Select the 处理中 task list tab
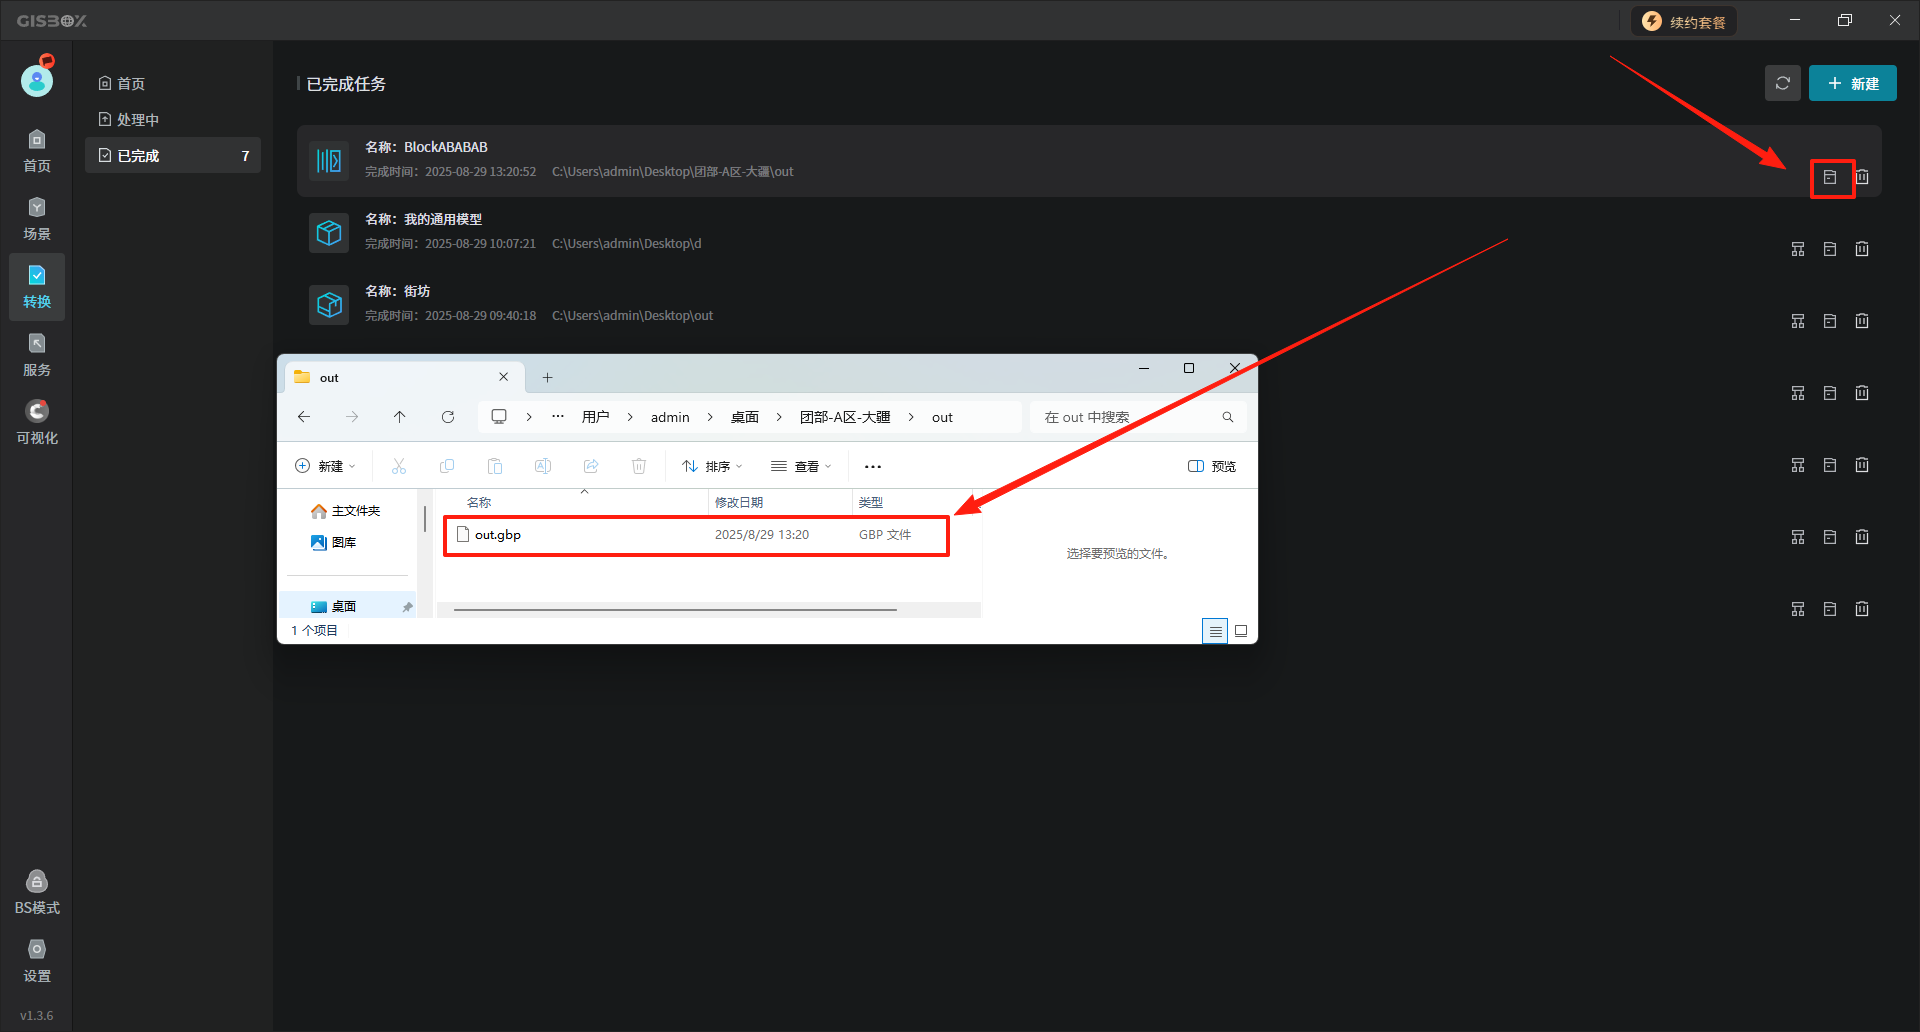Image resolution: width=1920 pixels, height=1032 pixels. 137,119
